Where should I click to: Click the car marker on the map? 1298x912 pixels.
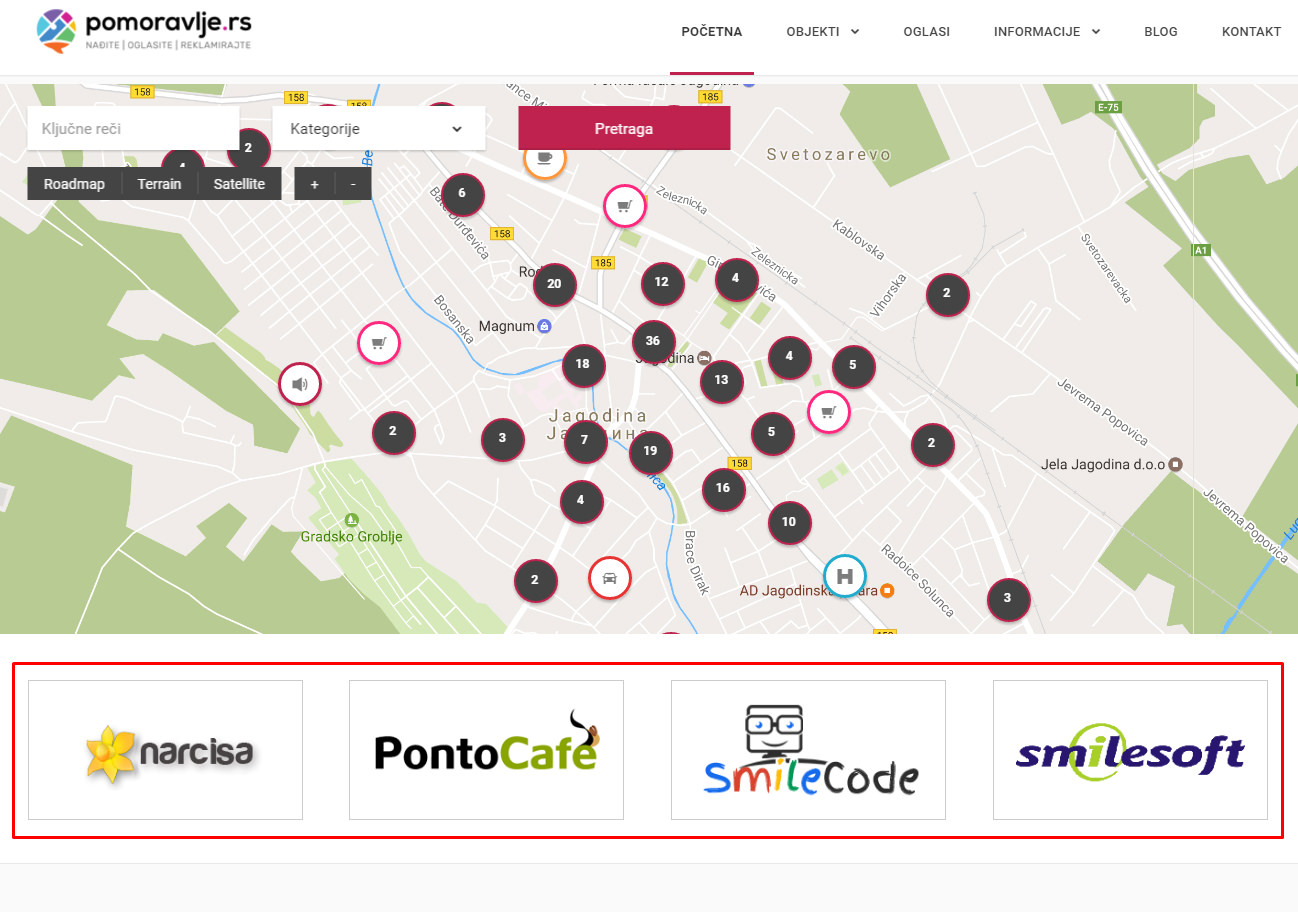(610, 577)
